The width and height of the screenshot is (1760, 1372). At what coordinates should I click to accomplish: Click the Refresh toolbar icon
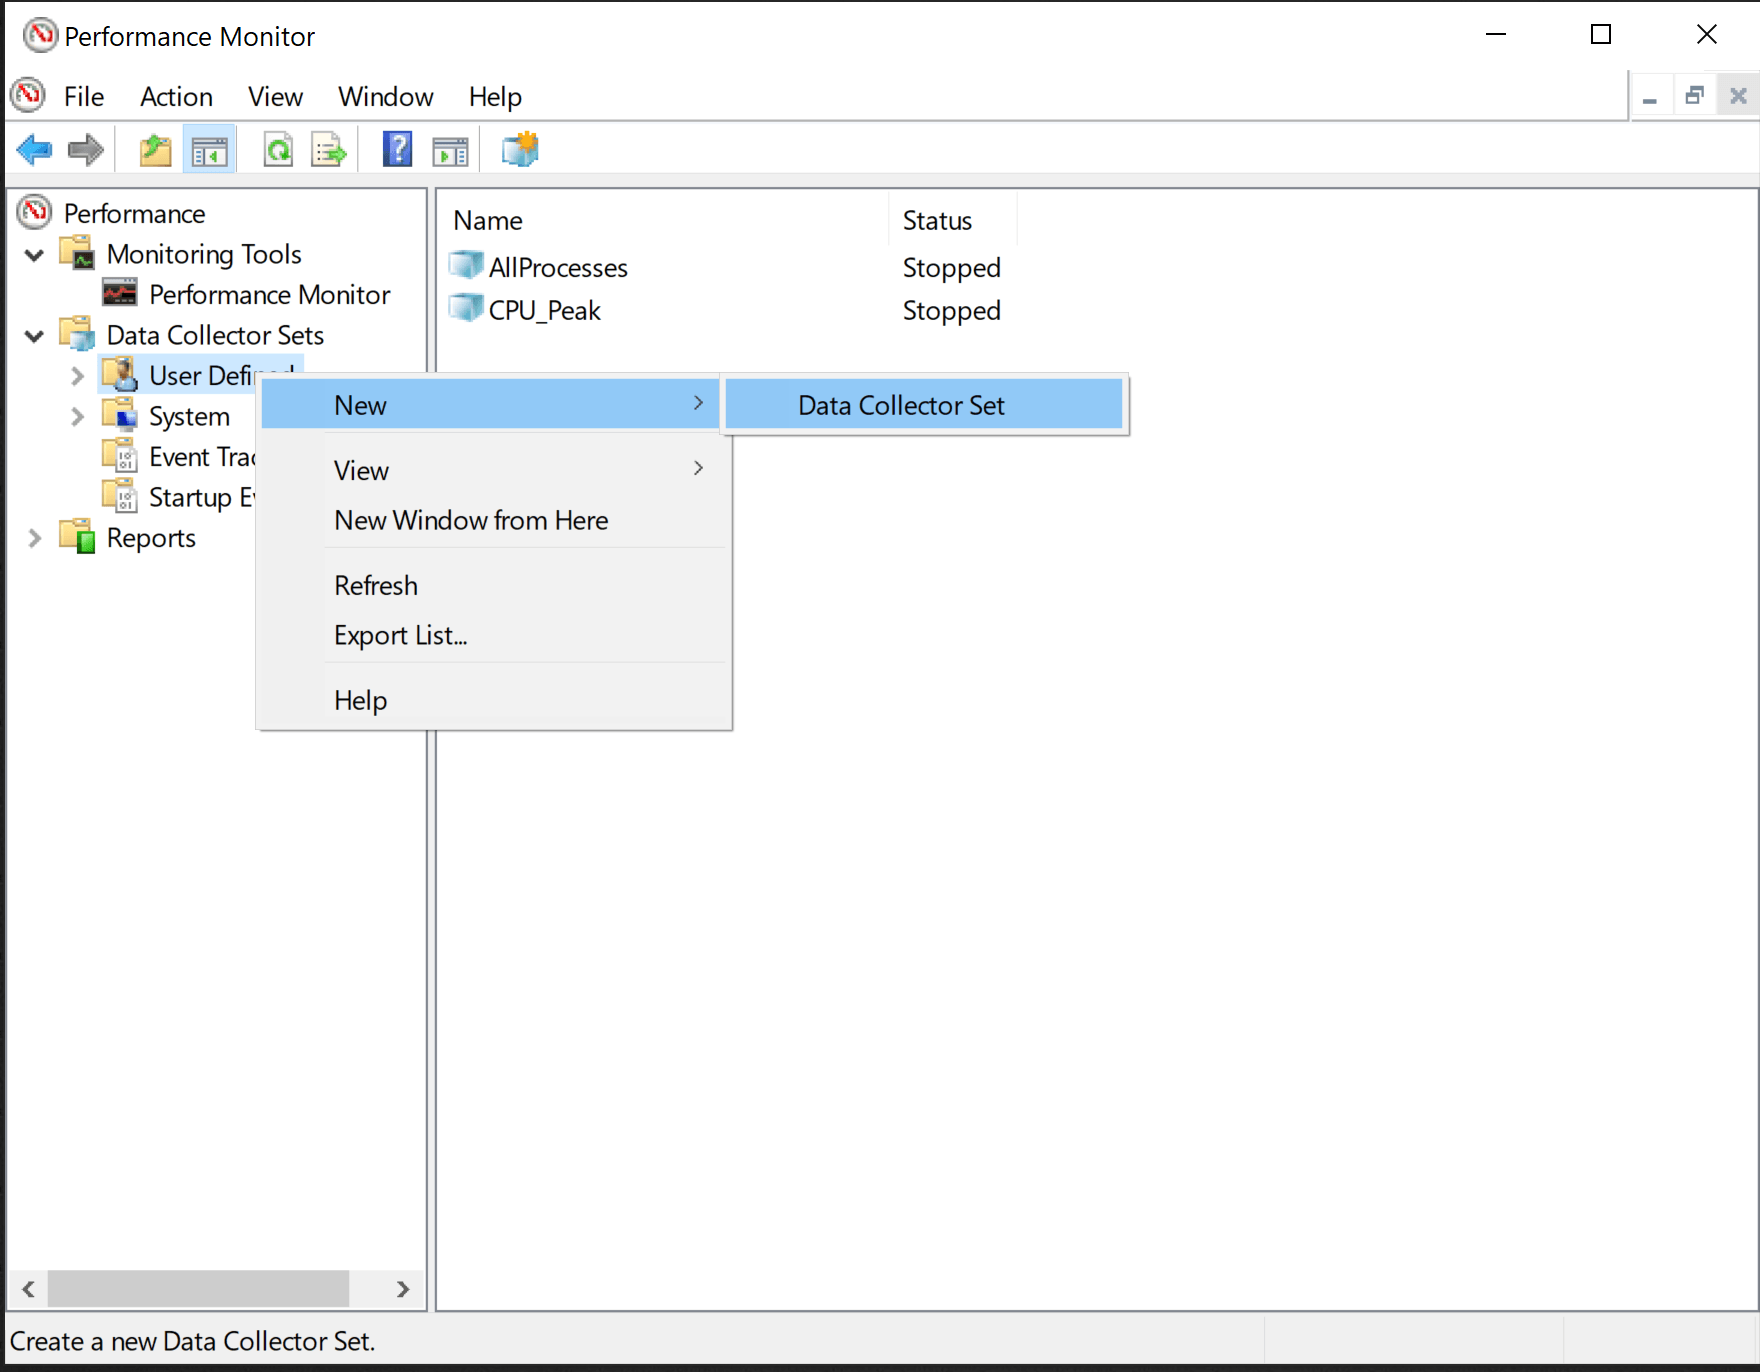point(278,151)
